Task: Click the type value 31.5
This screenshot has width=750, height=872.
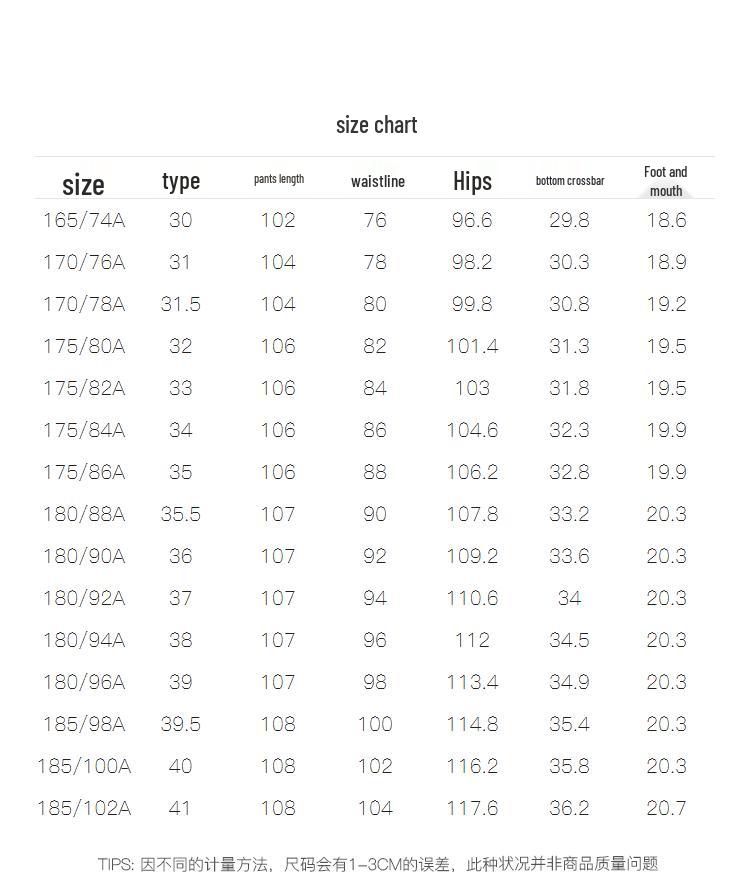Action: [x=180, y=304]
